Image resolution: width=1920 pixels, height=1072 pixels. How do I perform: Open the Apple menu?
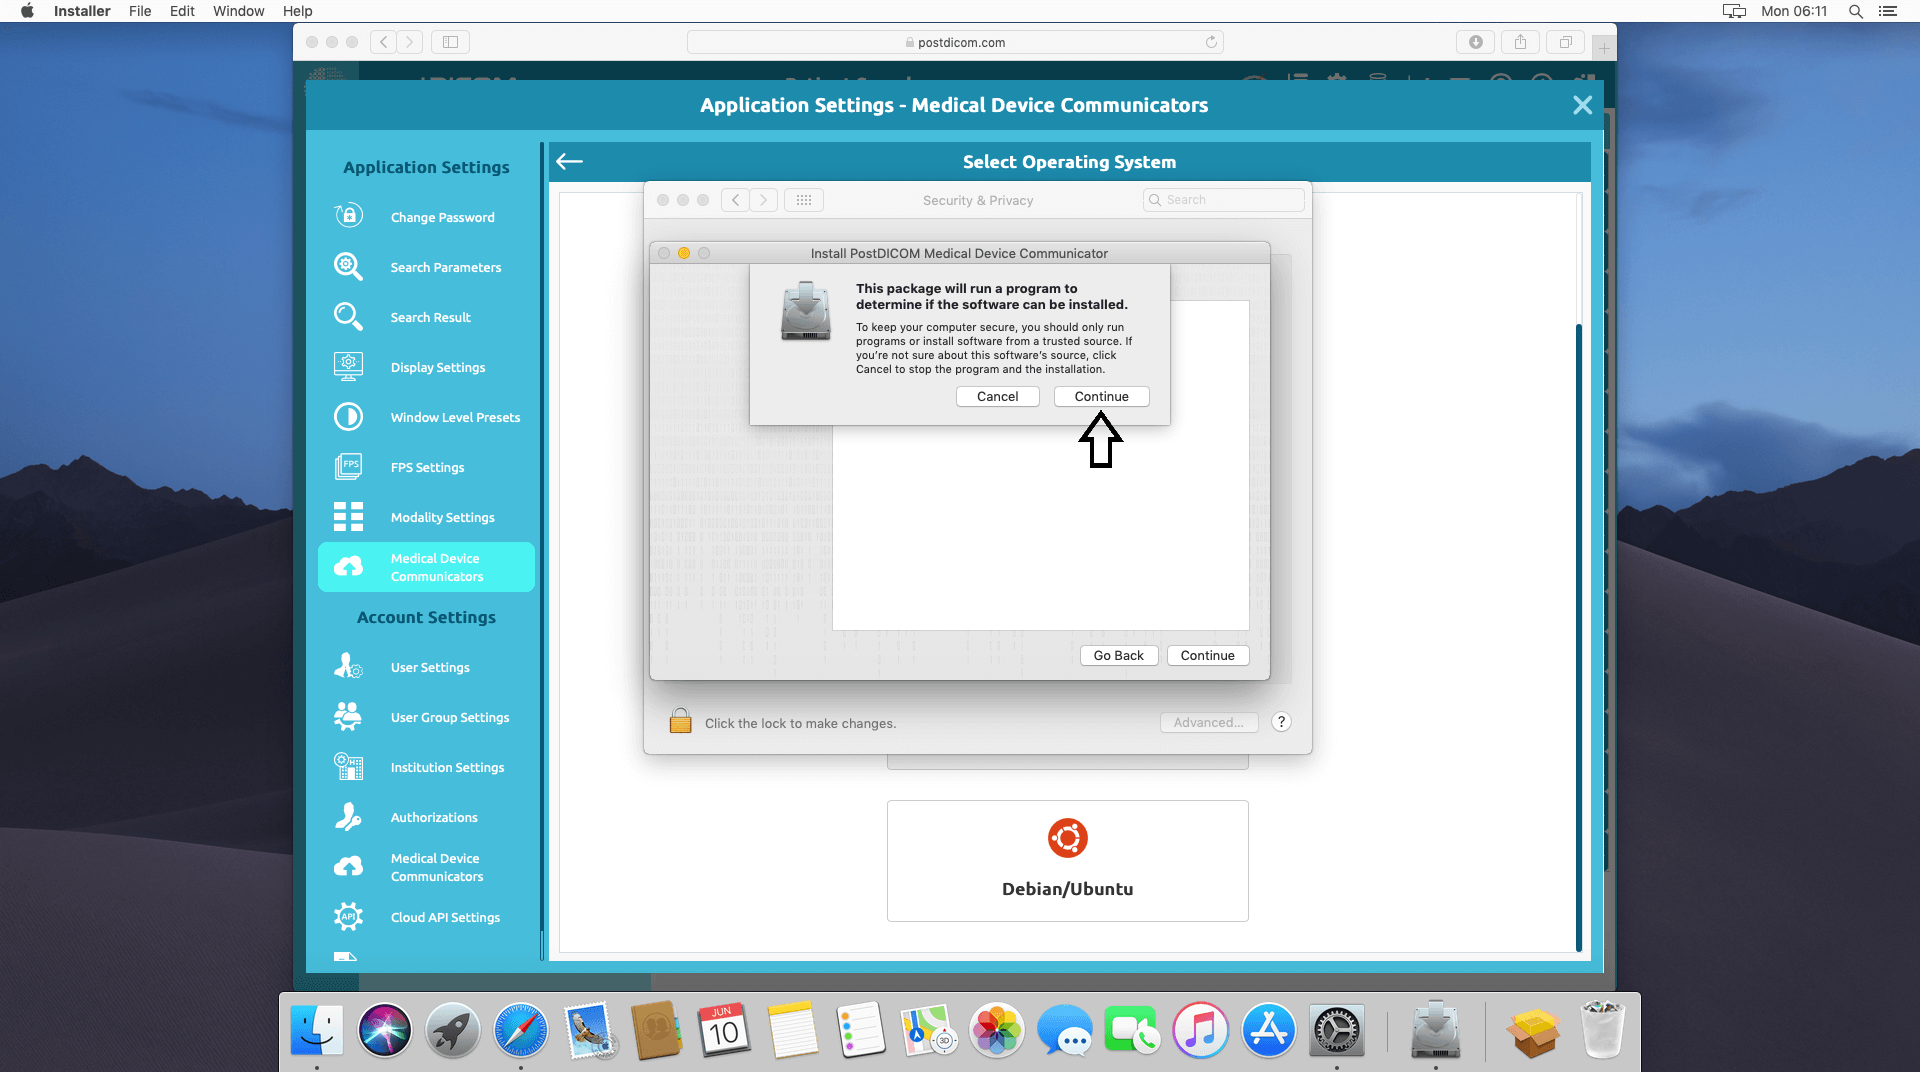(27, 11)
